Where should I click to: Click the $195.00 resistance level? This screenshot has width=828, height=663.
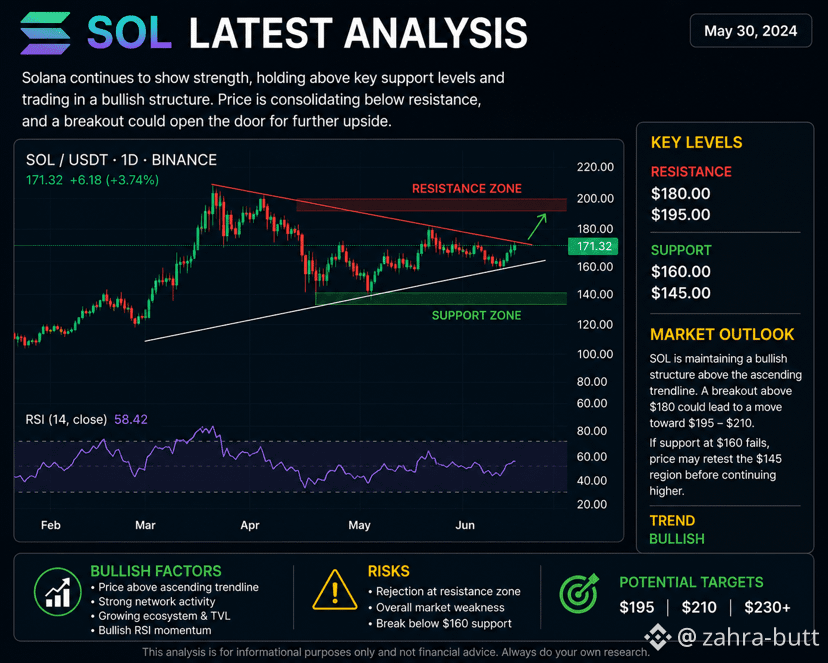pyautogui.click(x=681, y=215)
